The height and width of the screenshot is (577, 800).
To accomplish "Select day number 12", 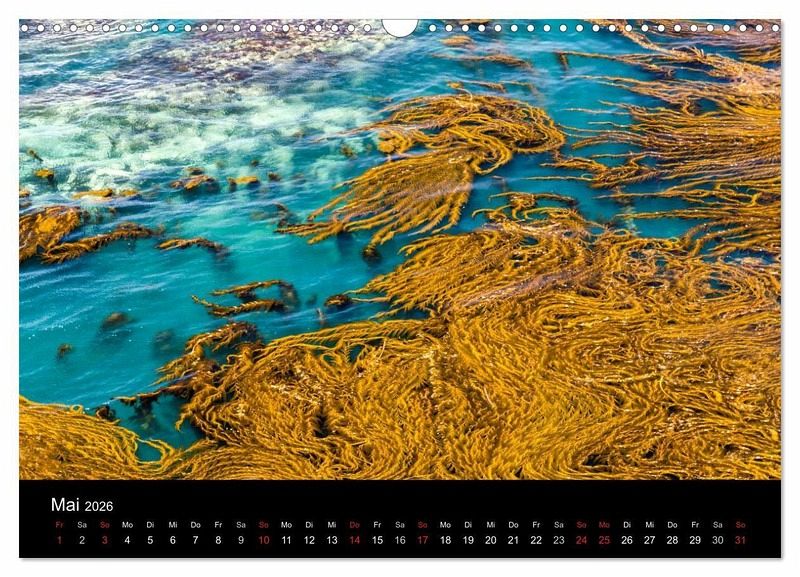I will [x=309, y=540].
